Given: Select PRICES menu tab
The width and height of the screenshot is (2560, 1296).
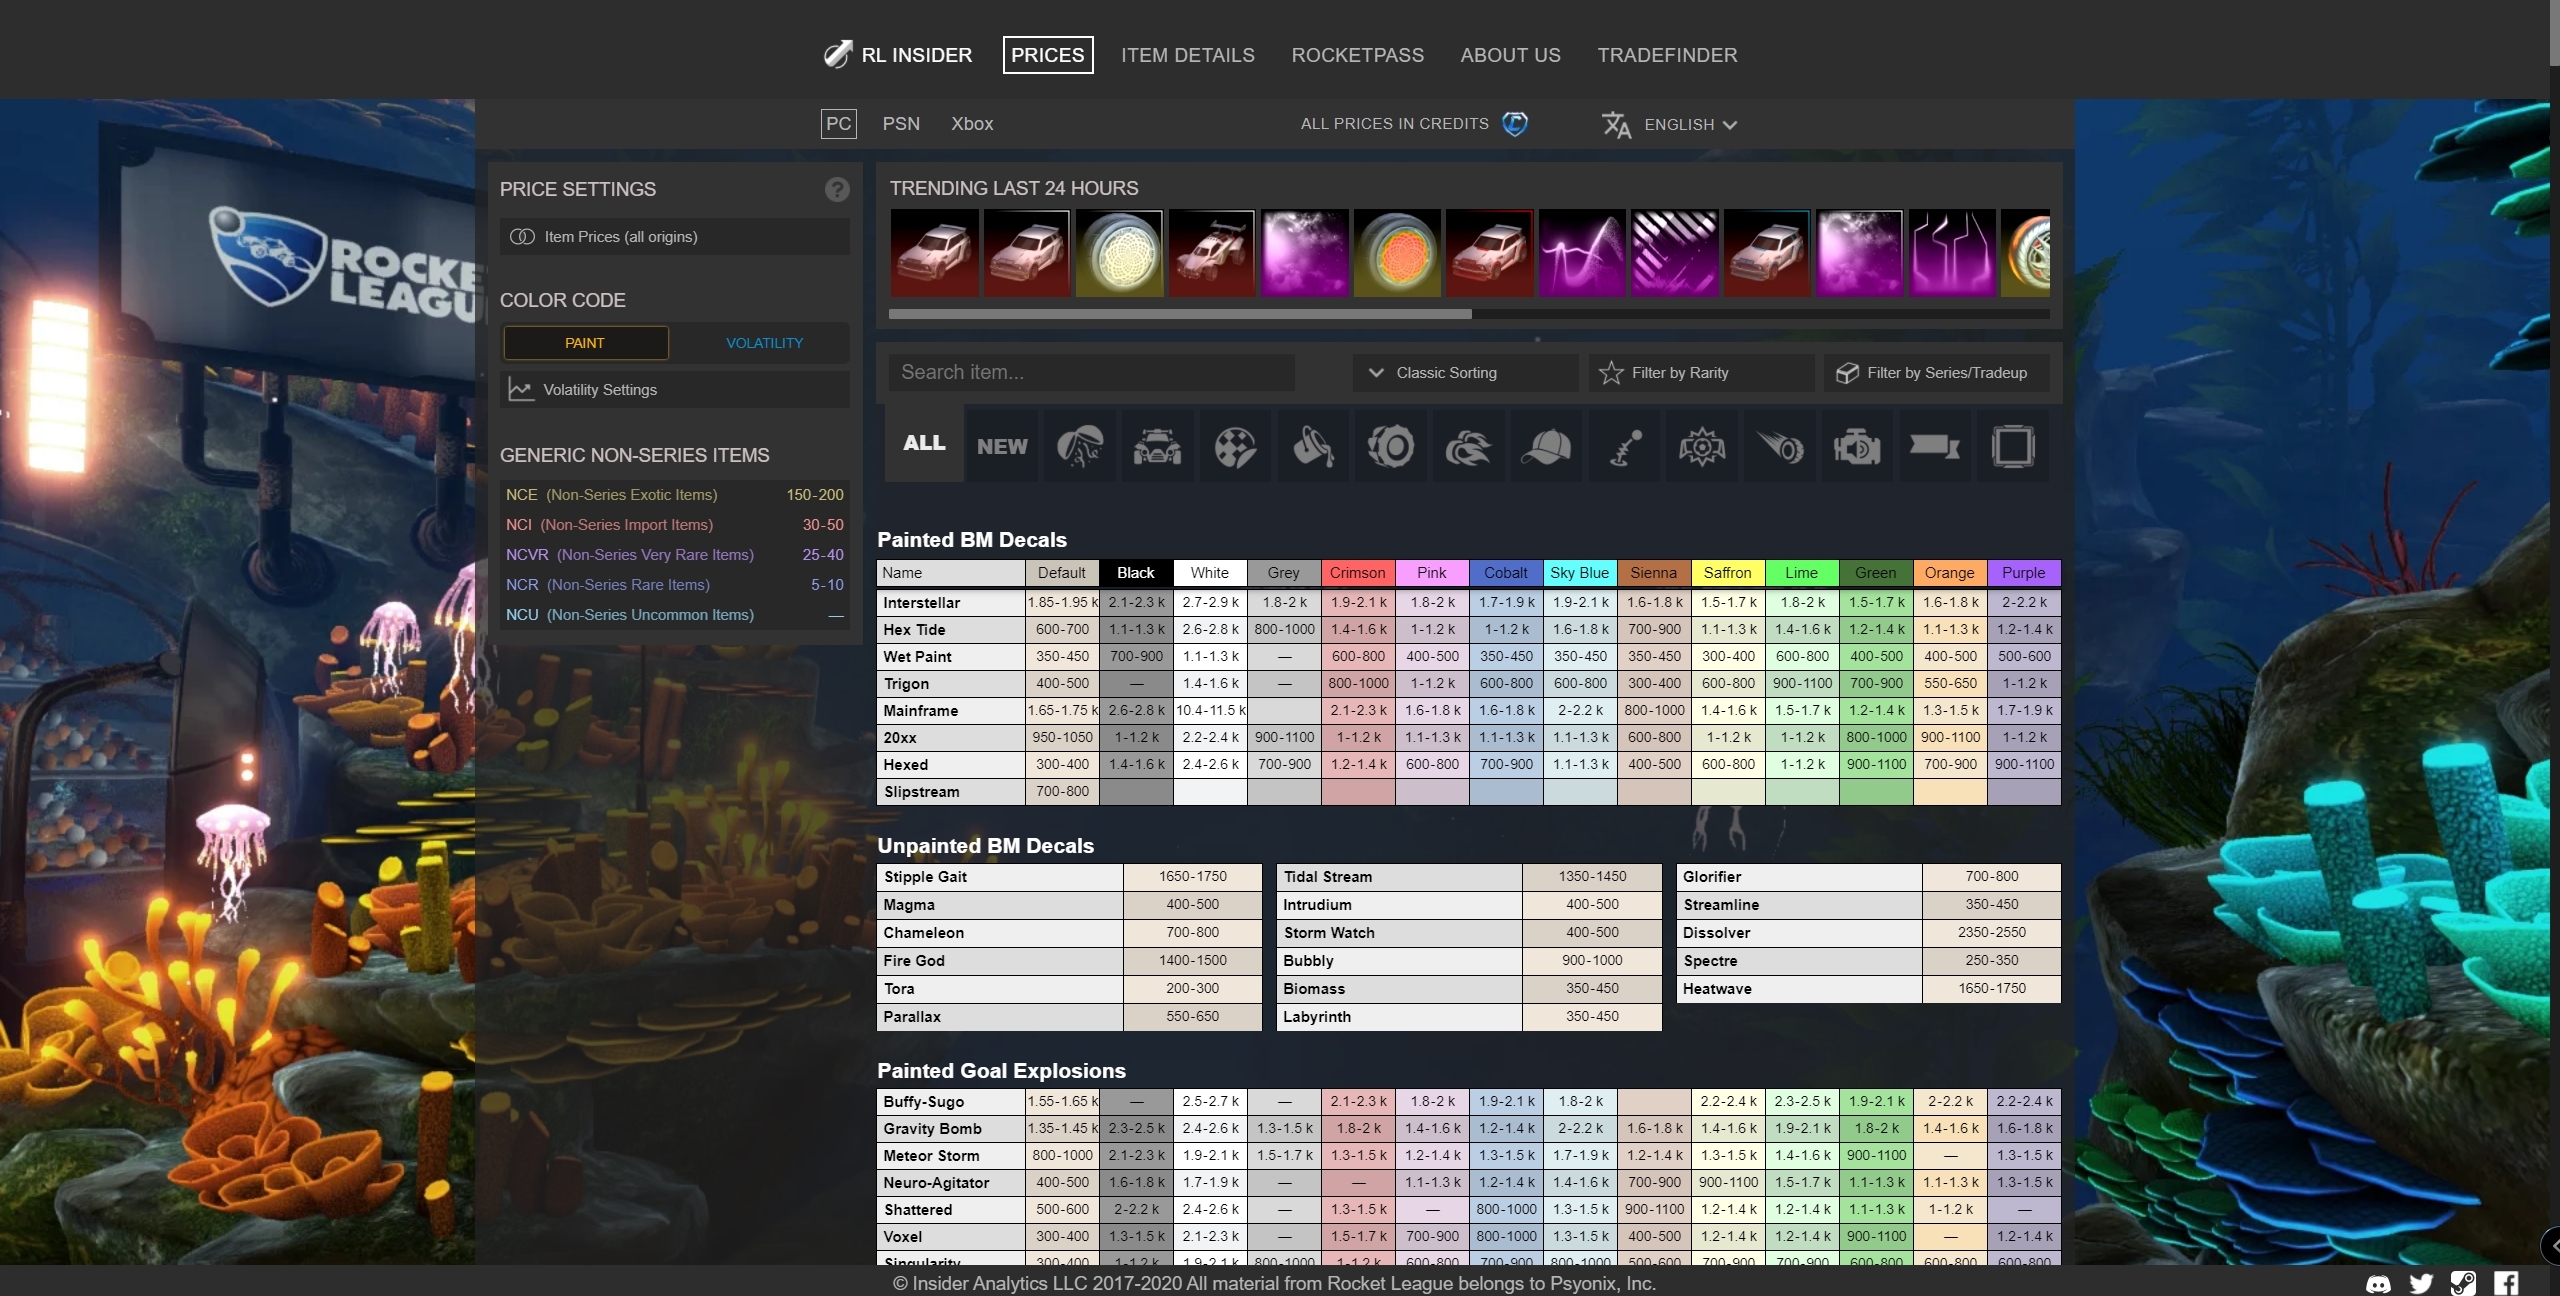Looking at the screenshot, I should [1046, 53].
